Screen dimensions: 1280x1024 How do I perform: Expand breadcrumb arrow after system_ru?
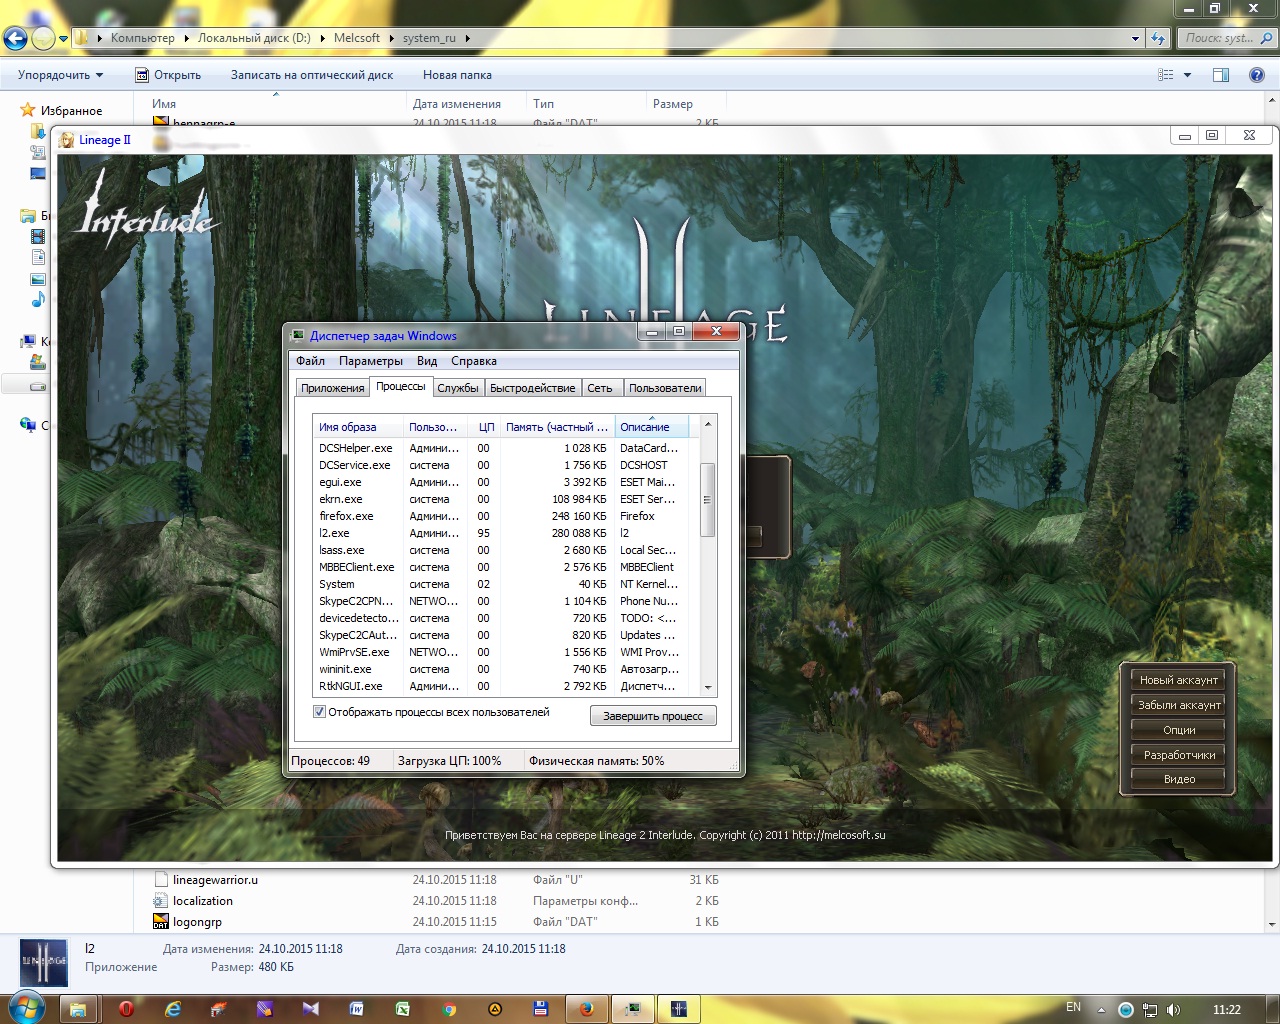(x=467, y=38)
